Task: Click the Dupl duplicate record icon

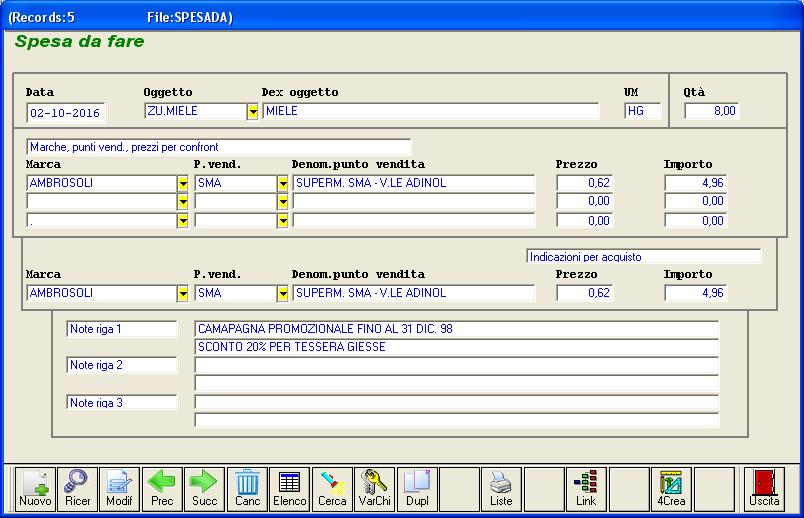Action: 417,489
